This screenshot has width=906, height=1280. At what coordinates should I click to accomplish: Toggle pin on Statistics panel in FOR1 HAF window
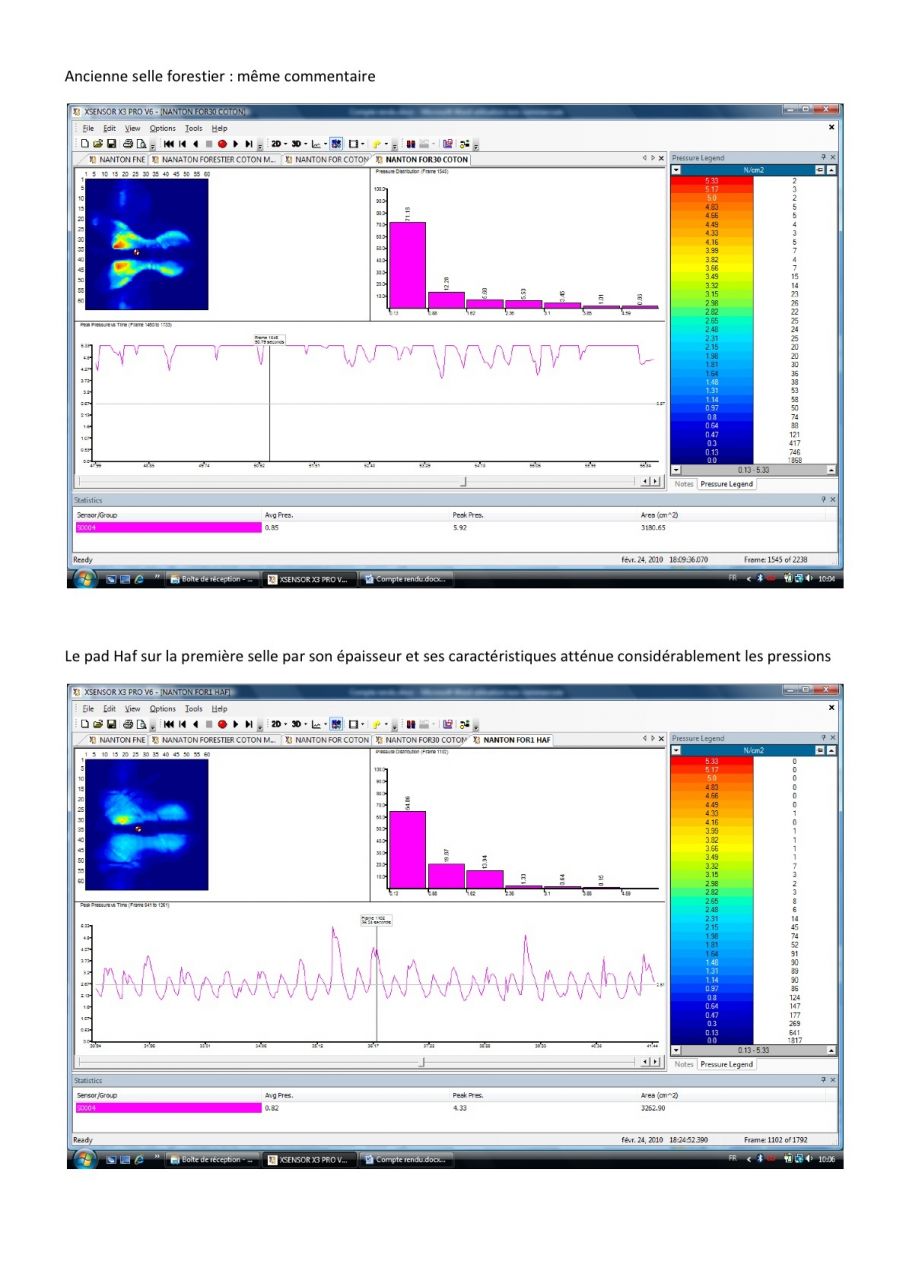coord(824,1081)
